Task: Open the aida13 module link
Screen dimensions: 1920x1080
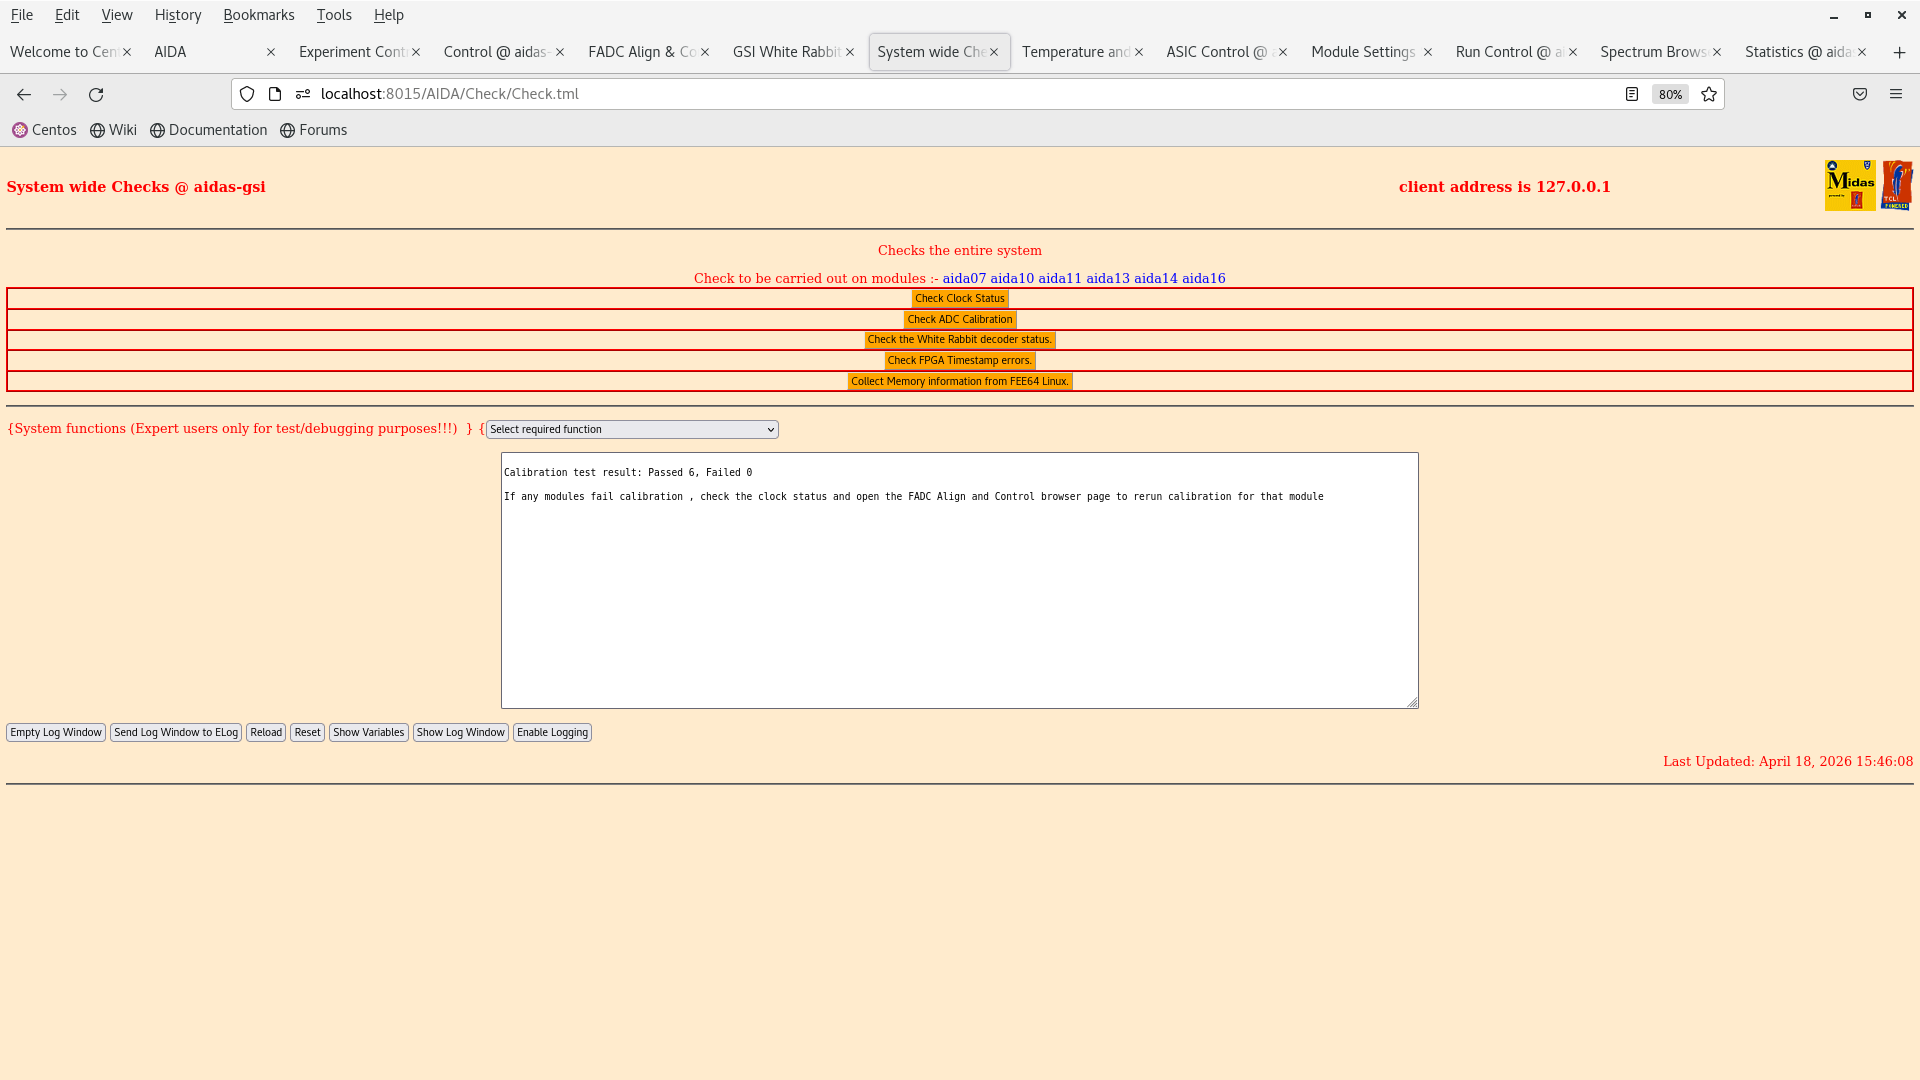Action: click(x=1108, y=278)
